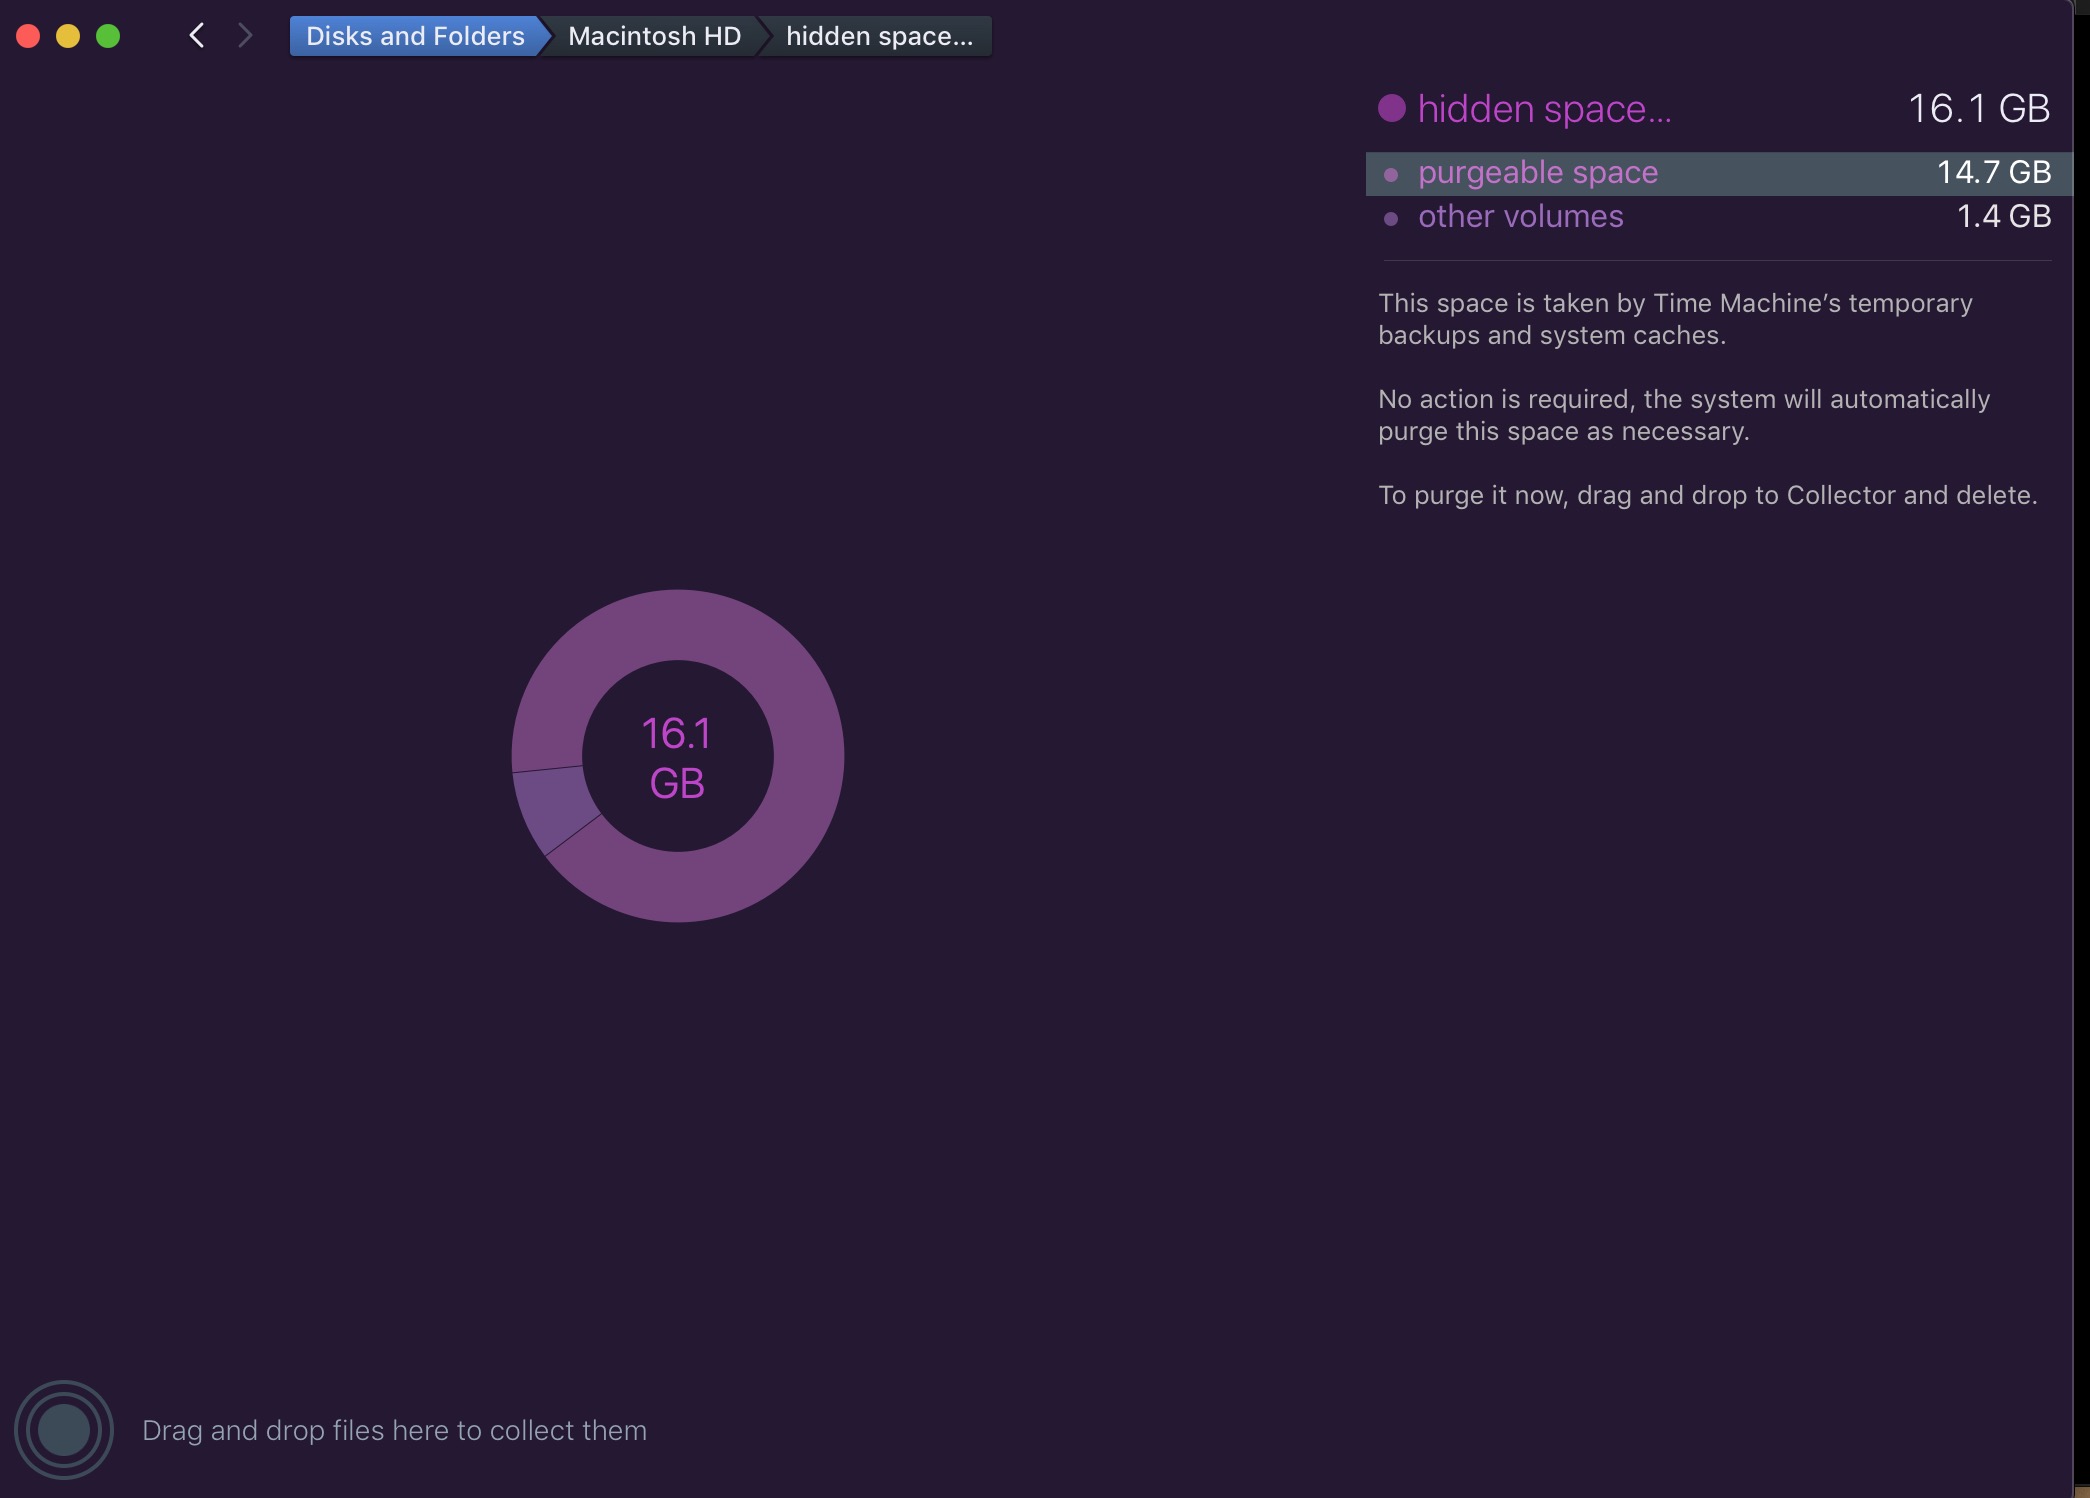Open Macintosh HD breadcrumb
This screenshot has width=2090, height=1498.
pos(654,36)
